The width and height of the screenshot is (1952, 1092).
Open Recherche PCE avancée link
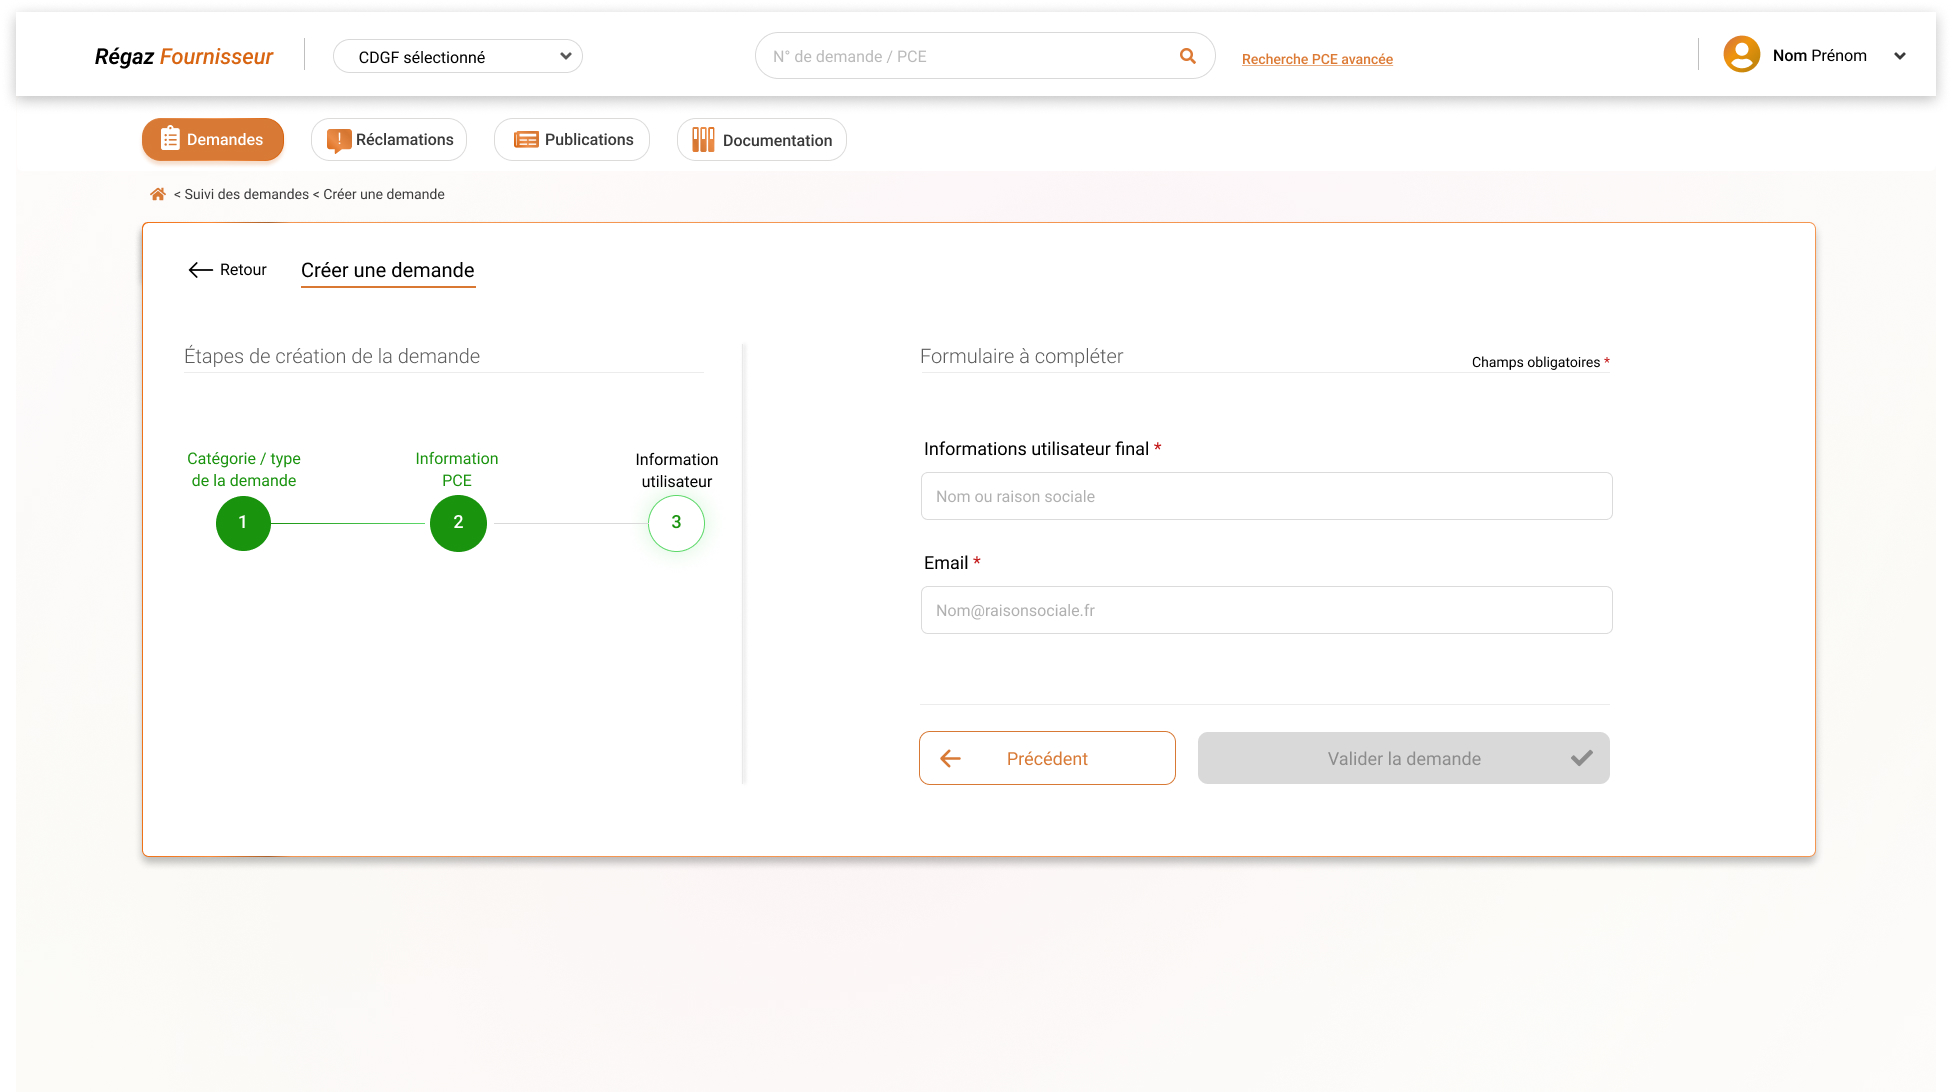pyautogui.click(x=1317, y=59)
